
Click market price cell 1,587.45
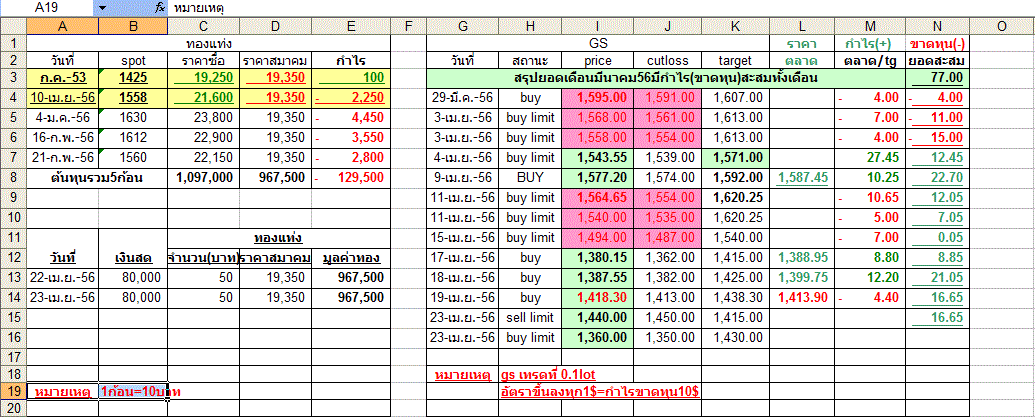(x=802, y=177)
